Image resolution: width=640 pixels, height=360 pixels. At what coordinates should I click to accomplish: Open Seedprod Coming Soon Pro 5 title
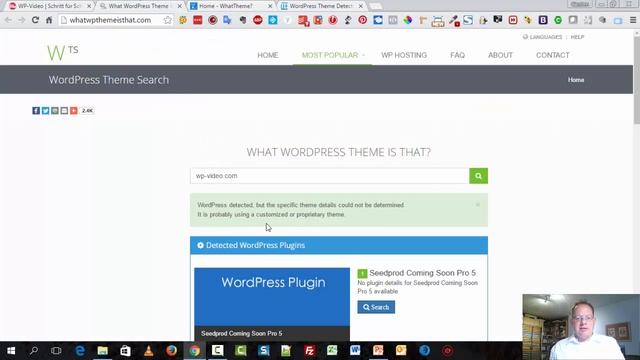point(422,273)
